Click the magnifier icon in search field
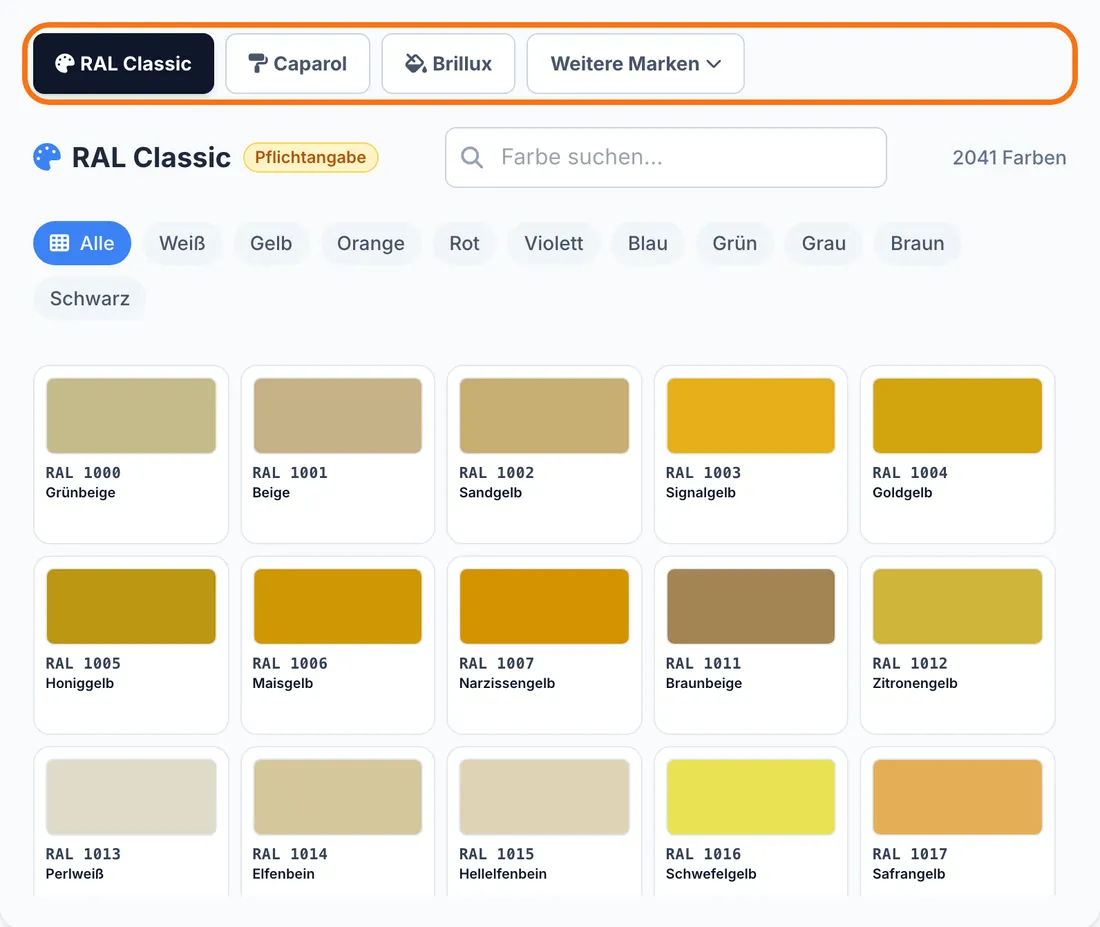The height and width of the screenshot is (927, 1100). point(471,157)
